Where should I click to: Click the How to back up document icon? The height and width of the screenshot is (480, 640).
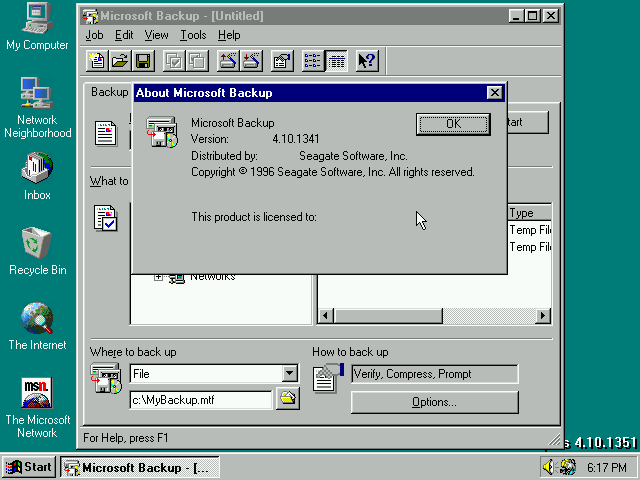[328, 378]
